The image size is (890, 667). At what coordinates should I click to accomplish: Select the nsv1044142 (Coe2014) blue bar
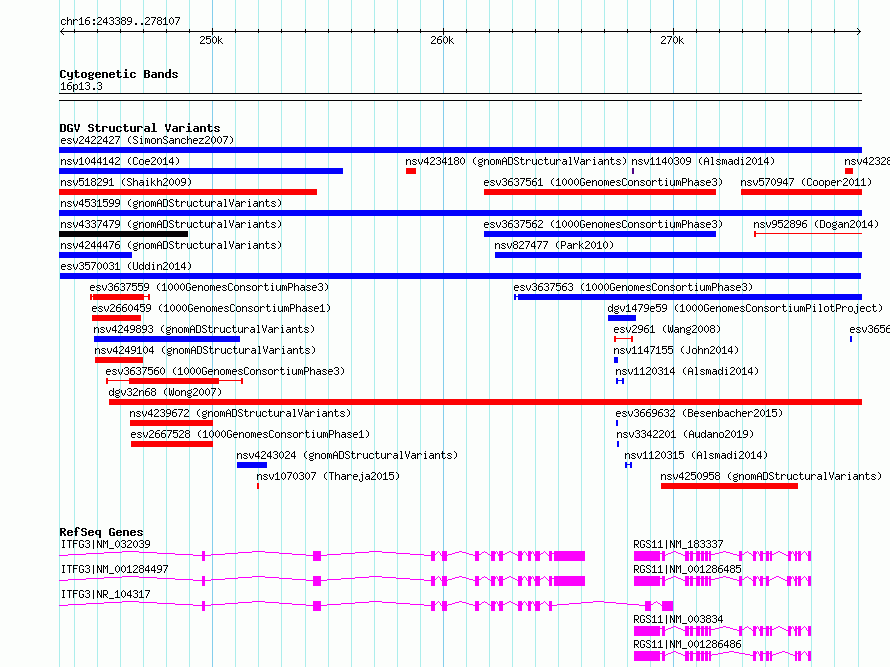tap(201, 171)
